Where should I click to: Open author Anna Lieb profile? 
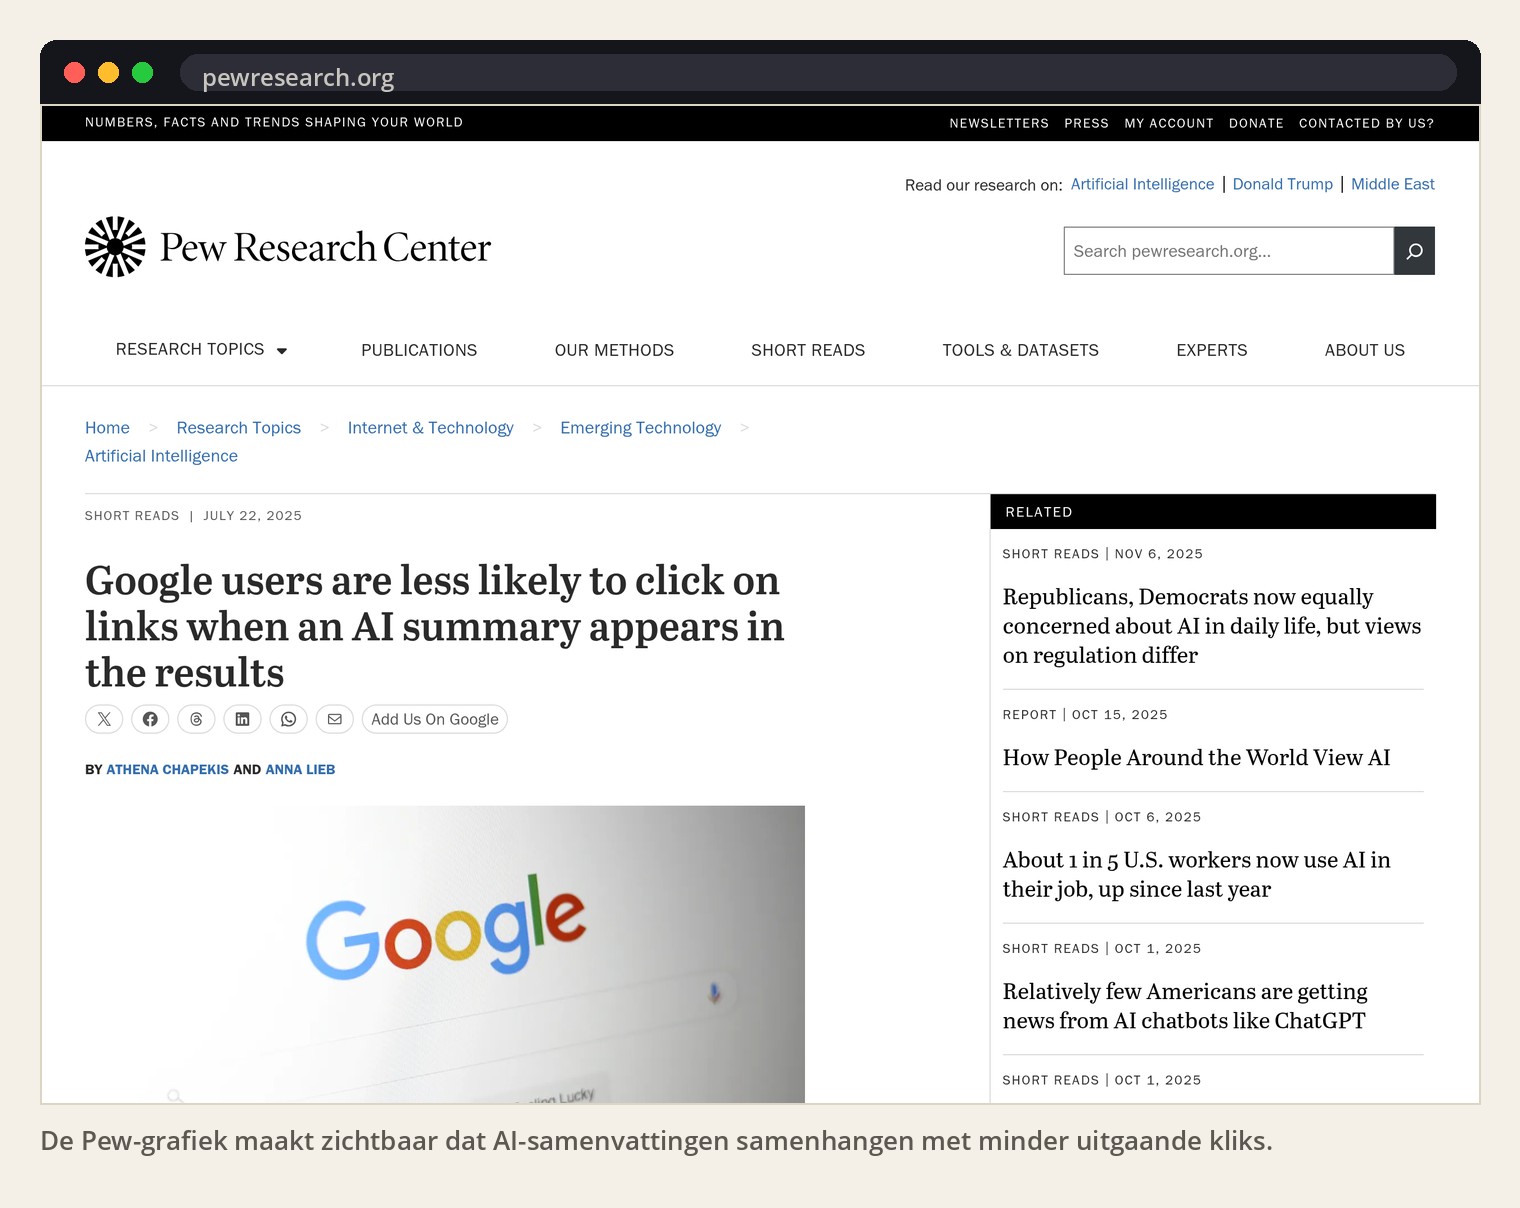tap(300, 770)
